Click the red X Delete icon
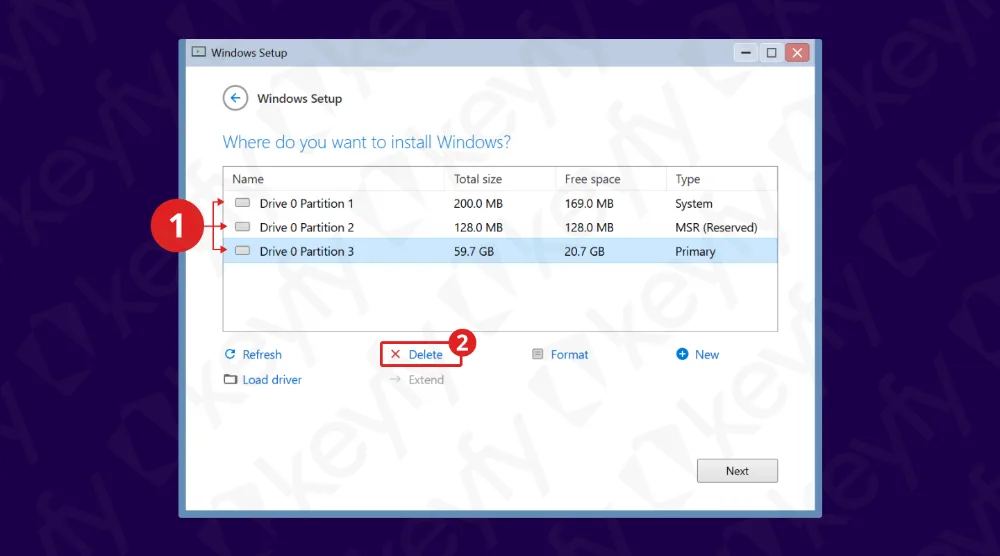Image resolution: width=1000 pixels, height=556 pixels. click(395, 354)
